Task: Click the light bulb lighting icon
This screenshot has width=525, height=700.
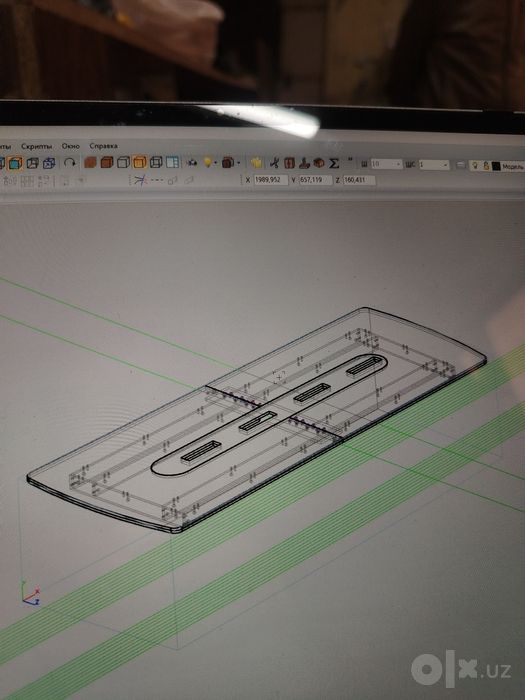Action: click(x=208, y=162)
